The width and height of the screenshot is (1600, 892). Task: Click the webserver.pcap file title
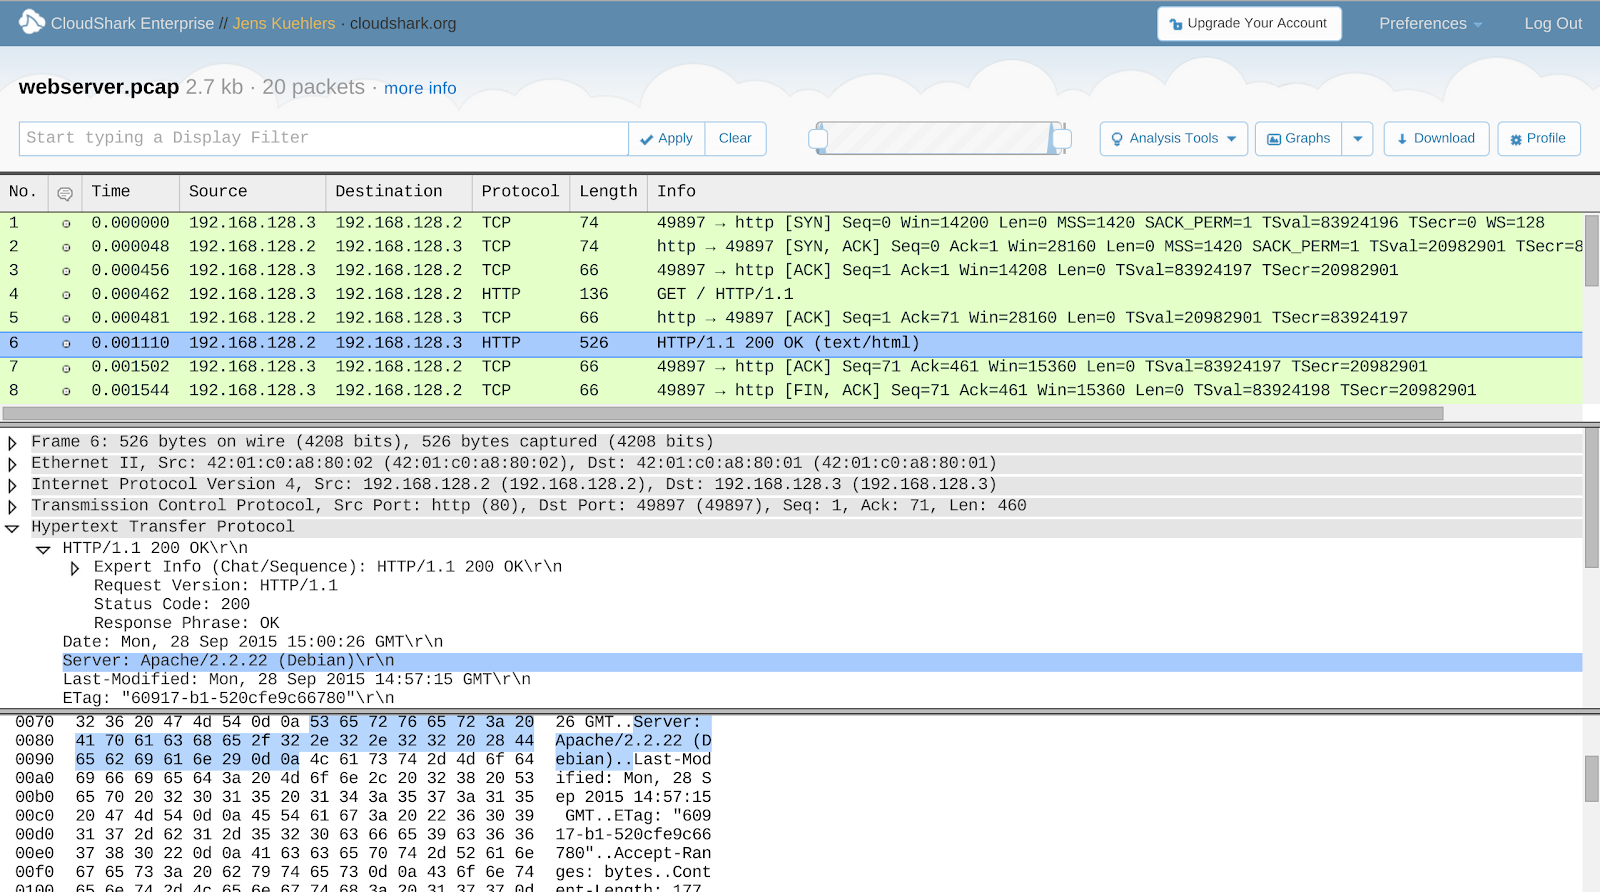pyautogui.click(x=99, y=87)
